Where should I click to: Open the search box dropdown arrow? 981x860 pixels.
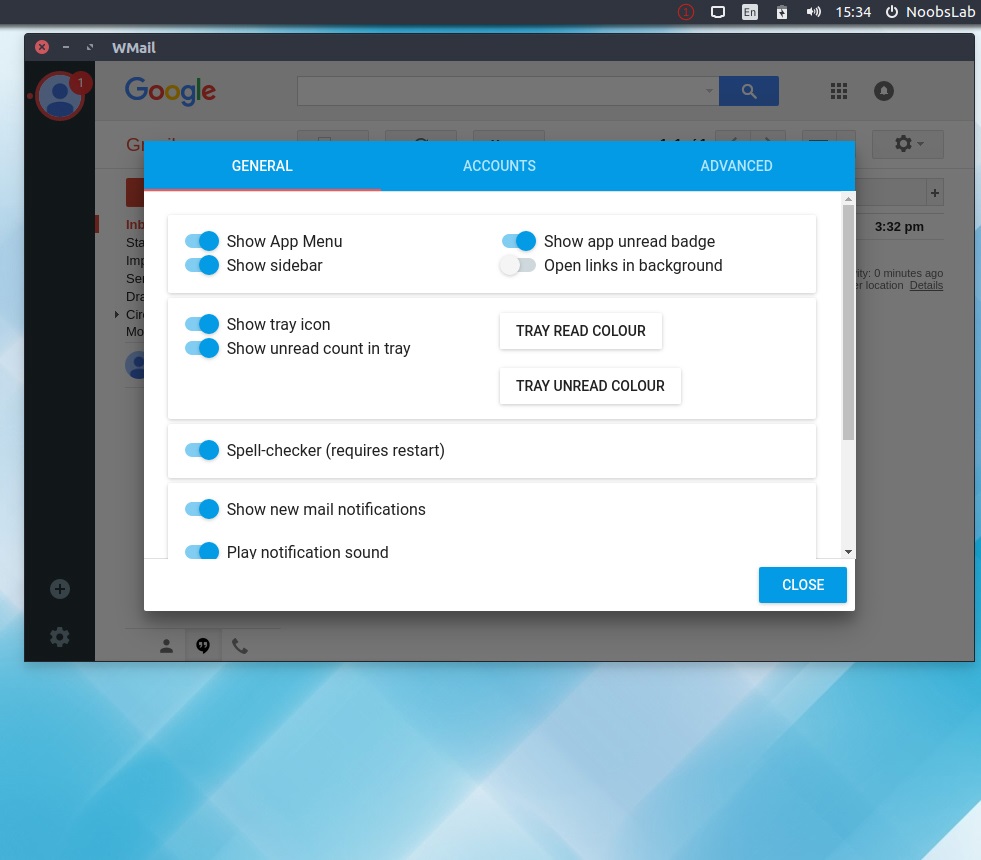(709, 90)
